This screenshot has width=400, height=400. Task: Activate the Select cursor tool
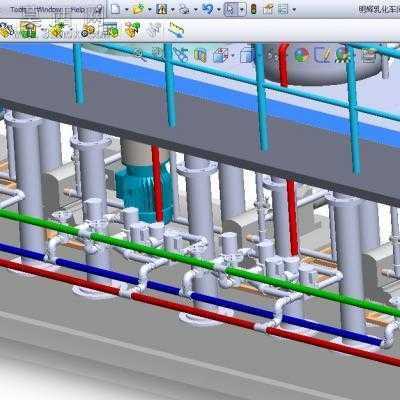click(x=230, y=9)
